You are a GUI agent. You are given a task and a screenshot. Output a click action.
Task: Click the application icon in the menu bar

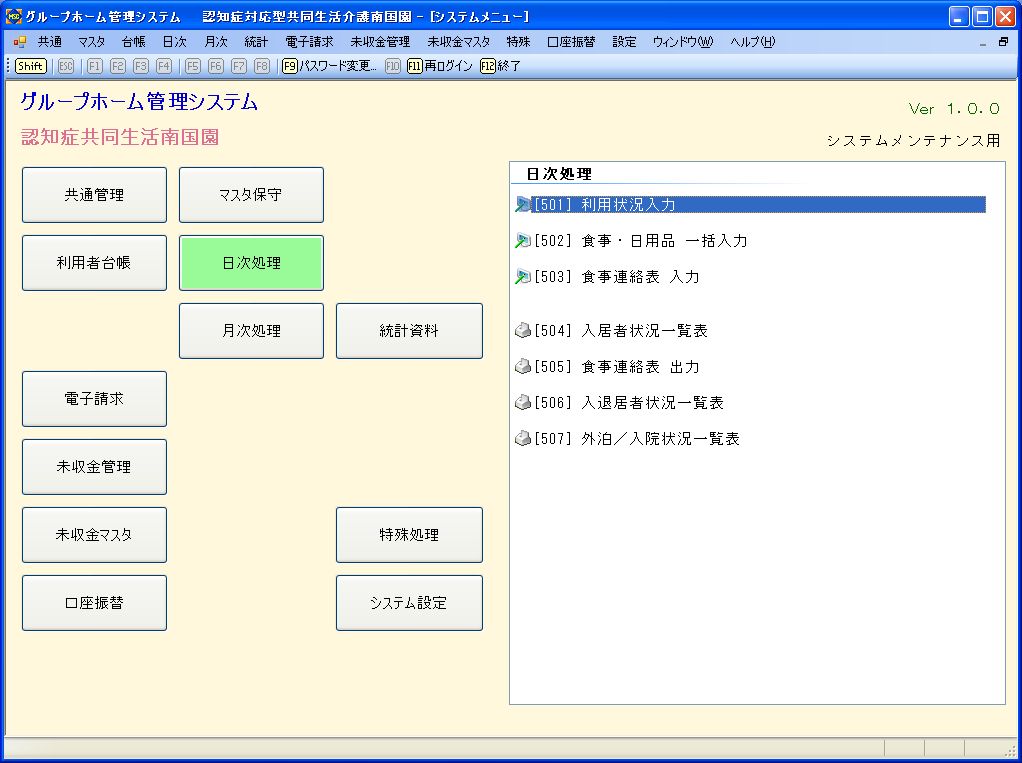coord(20,42)
